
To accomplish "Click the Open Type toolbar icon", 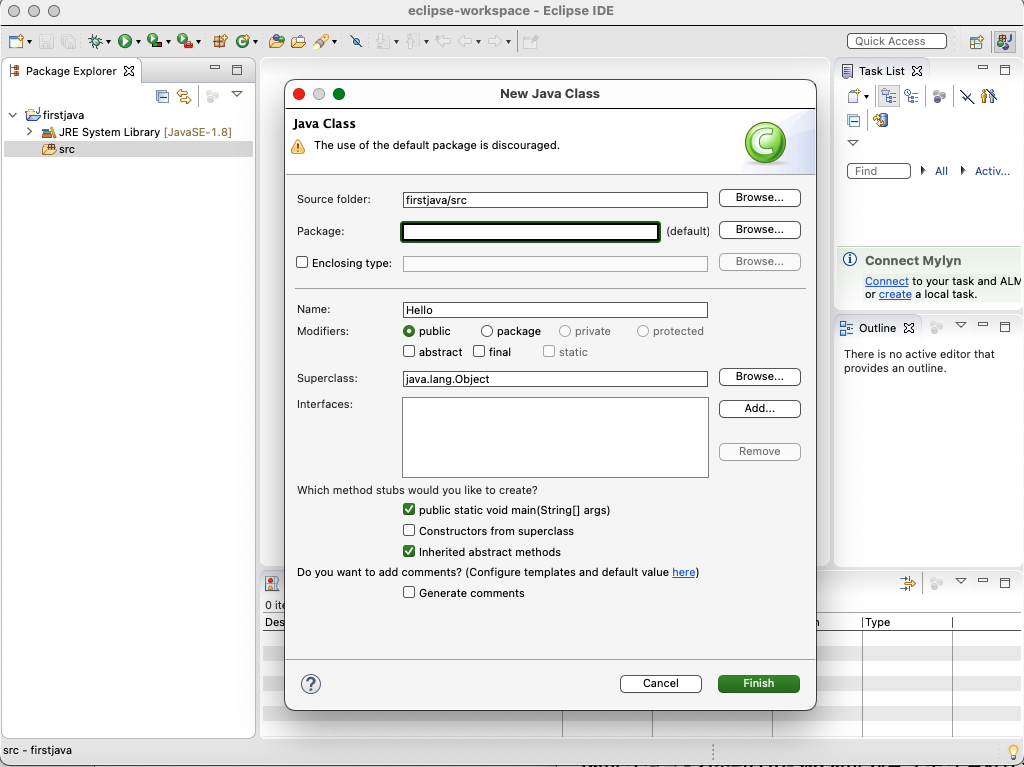I will [277, 42].
